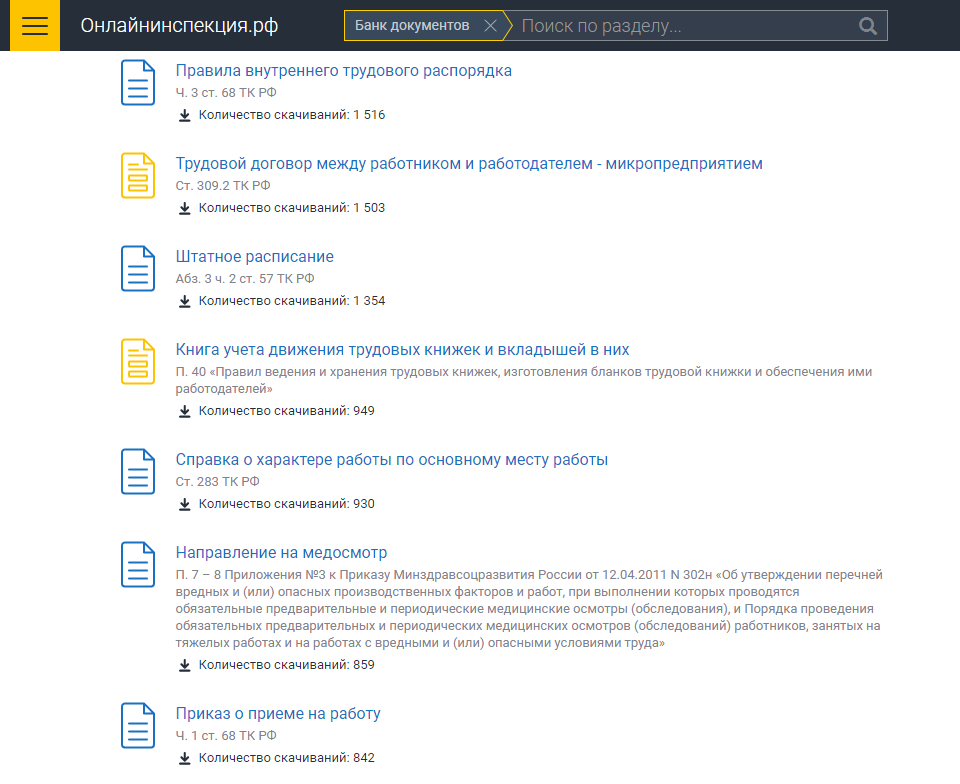Open Трудовой договор микропредприятием document link
Image resolution: width=960 pixels, height=784 pixels.
click(469, 164)
